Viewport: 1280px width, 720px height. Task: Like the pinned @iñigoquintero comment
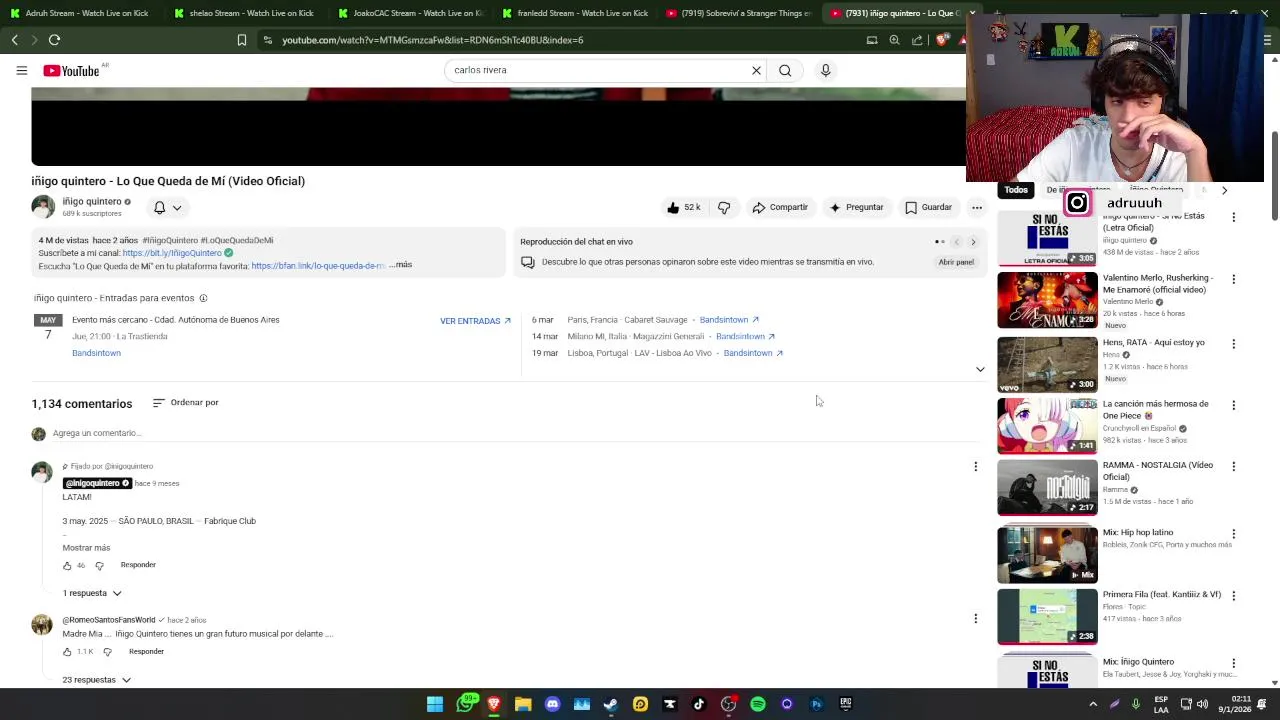(67, 566)
